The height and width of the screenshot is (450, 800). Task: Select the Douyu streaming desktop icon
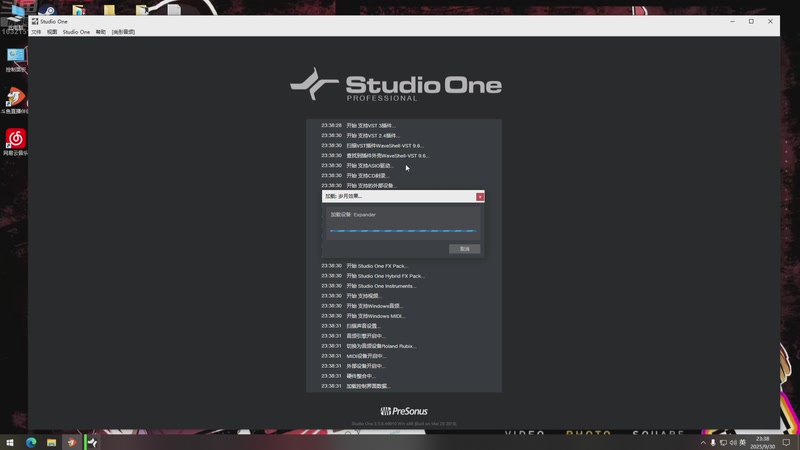(15, 101)
